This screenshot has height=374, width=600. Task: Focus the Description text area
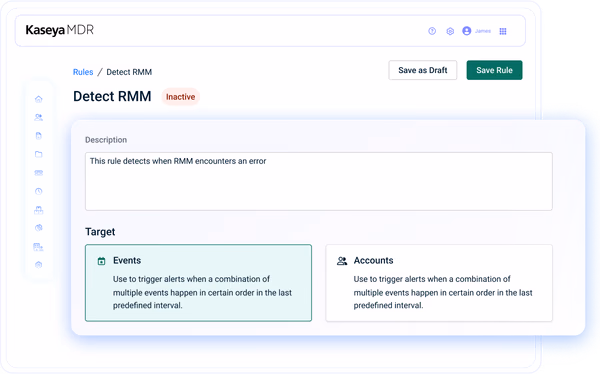(319, 181)
